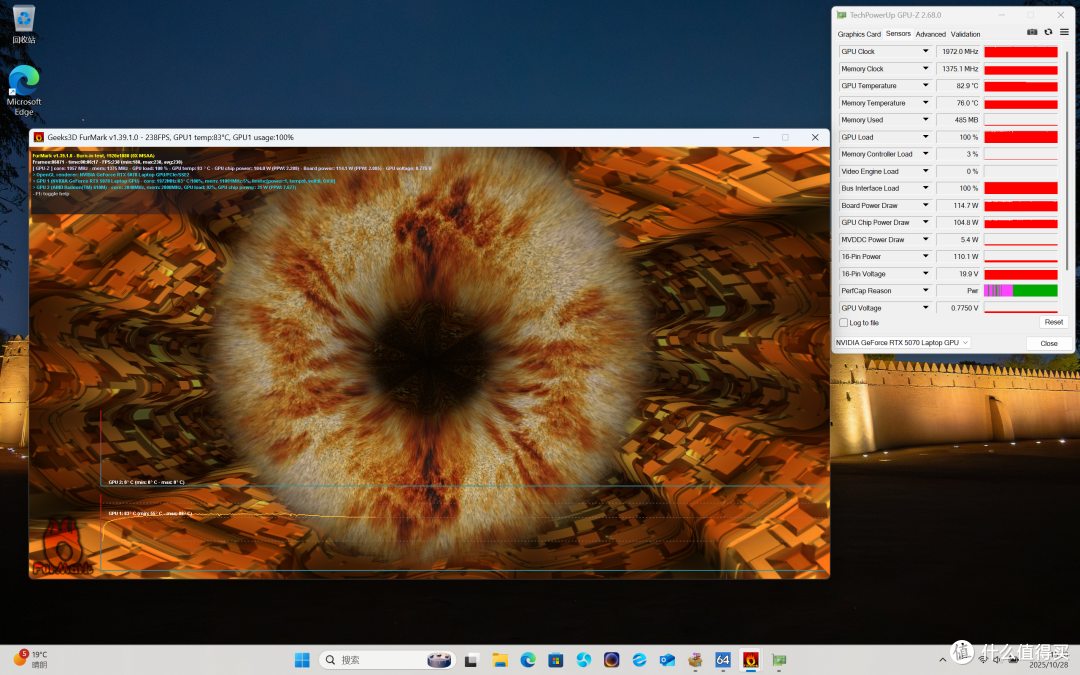The height and width of the screenshot is (675, 1080).
Task: Open Microsoft Edge desktop shortcut
Action: click(24, 91)
